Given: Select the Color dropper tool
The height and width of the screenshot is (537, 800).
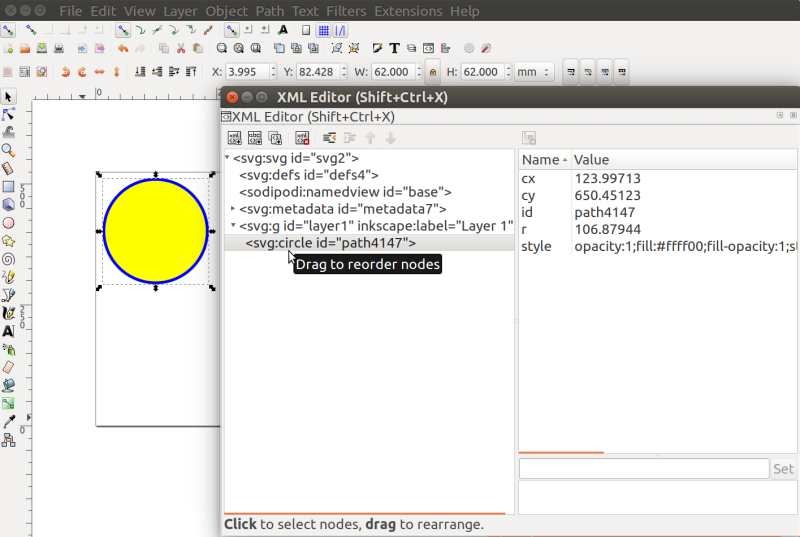Looking at the screenshot, I should [8, 421].
